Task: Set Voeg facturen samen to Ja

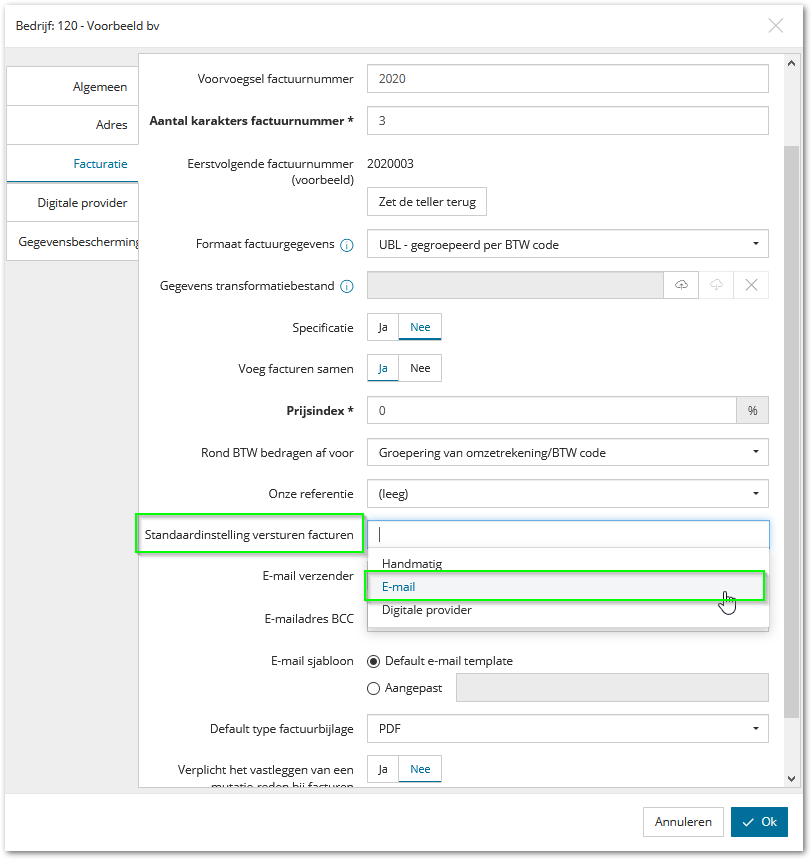Action: pos(382,368)
